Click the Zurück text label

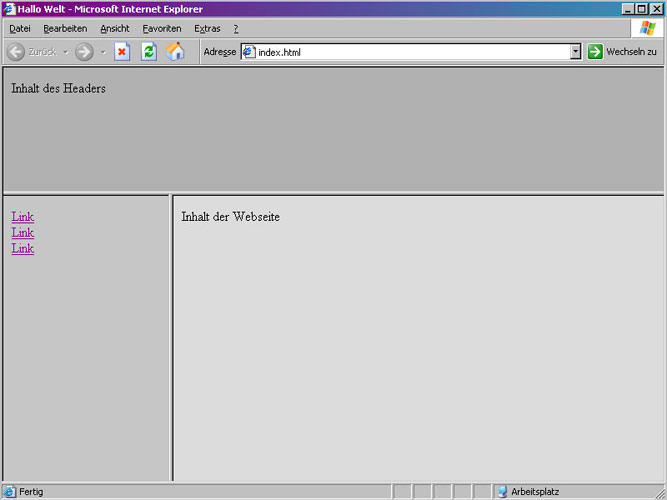pos(42,52)
